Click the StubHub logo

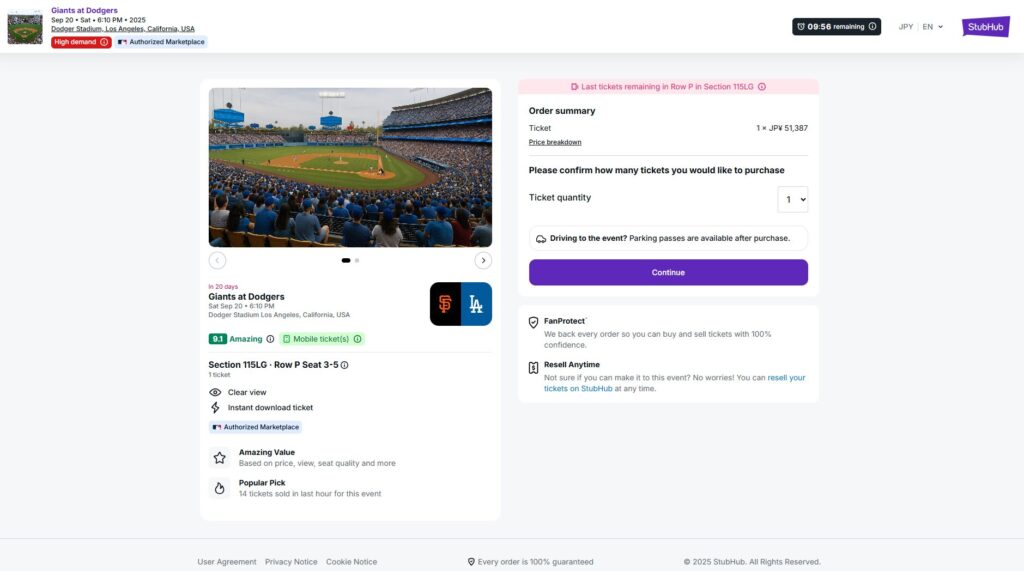tap(985, 27)
